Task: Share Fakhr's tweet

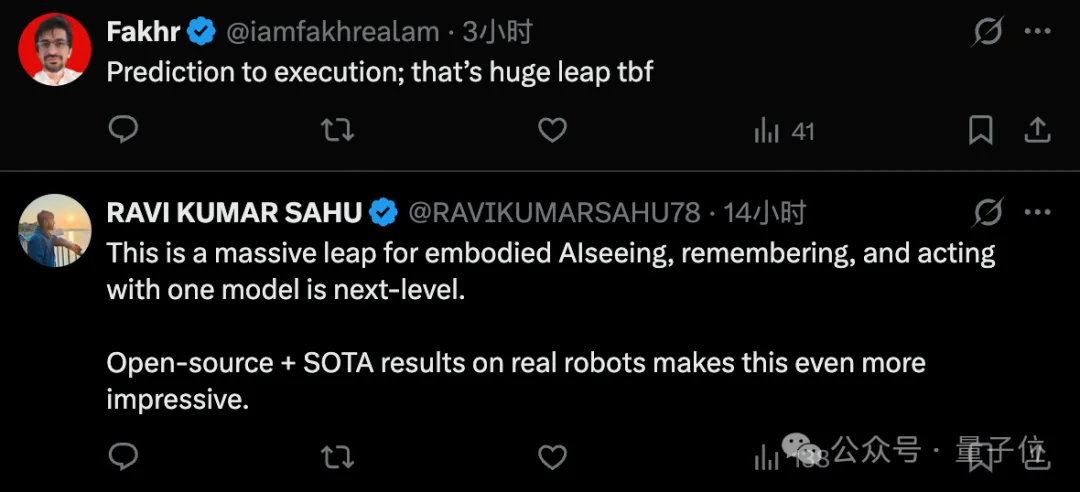Action: 1037,130
